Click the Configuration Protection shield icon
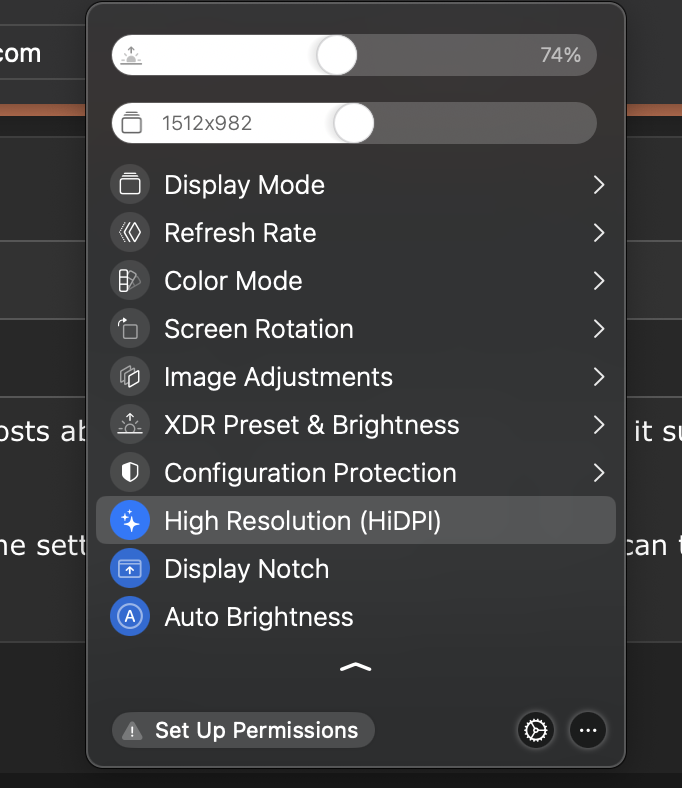 click(130, 473)
